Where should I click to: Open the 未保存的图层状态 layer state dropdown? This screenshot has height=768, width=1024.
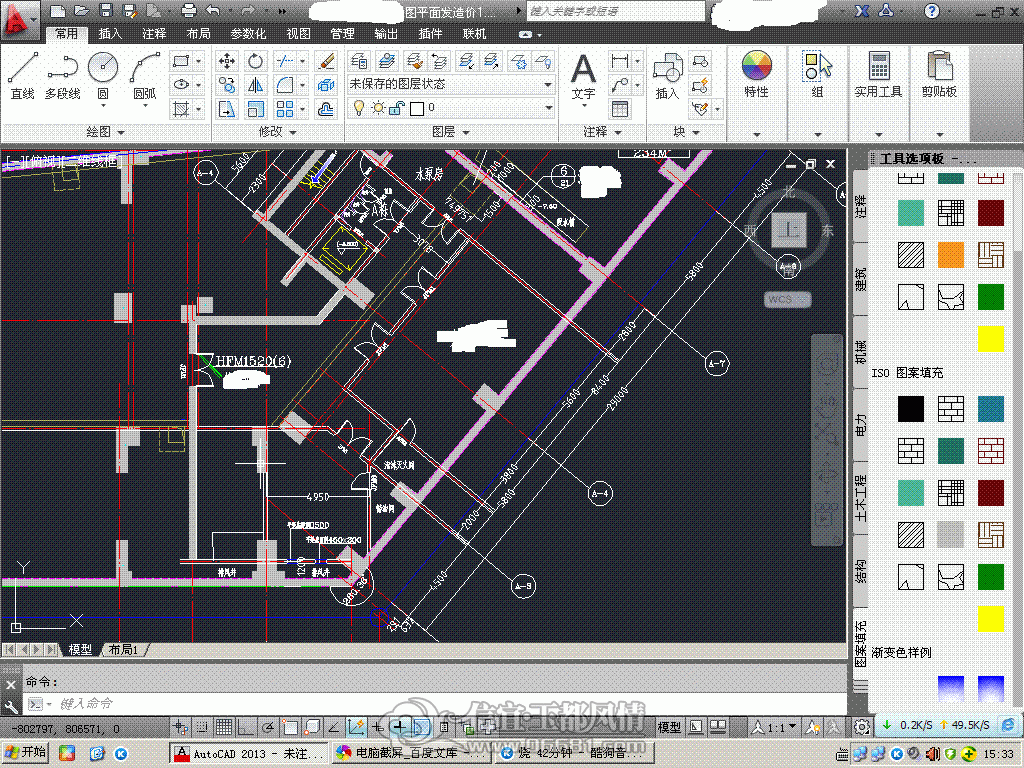point(451,84)
